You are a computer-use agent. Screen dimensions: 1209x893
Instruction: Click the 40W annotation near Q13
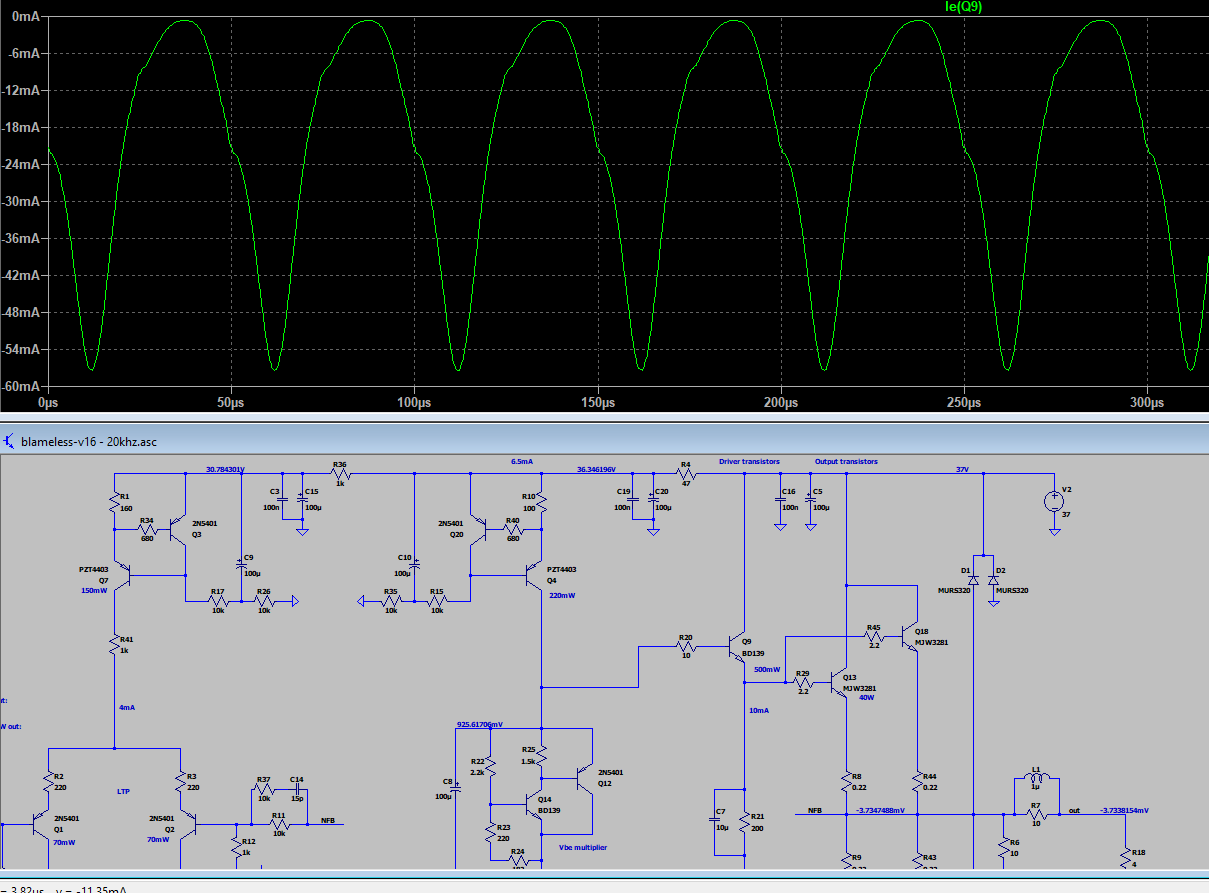(x=866, y=697)
